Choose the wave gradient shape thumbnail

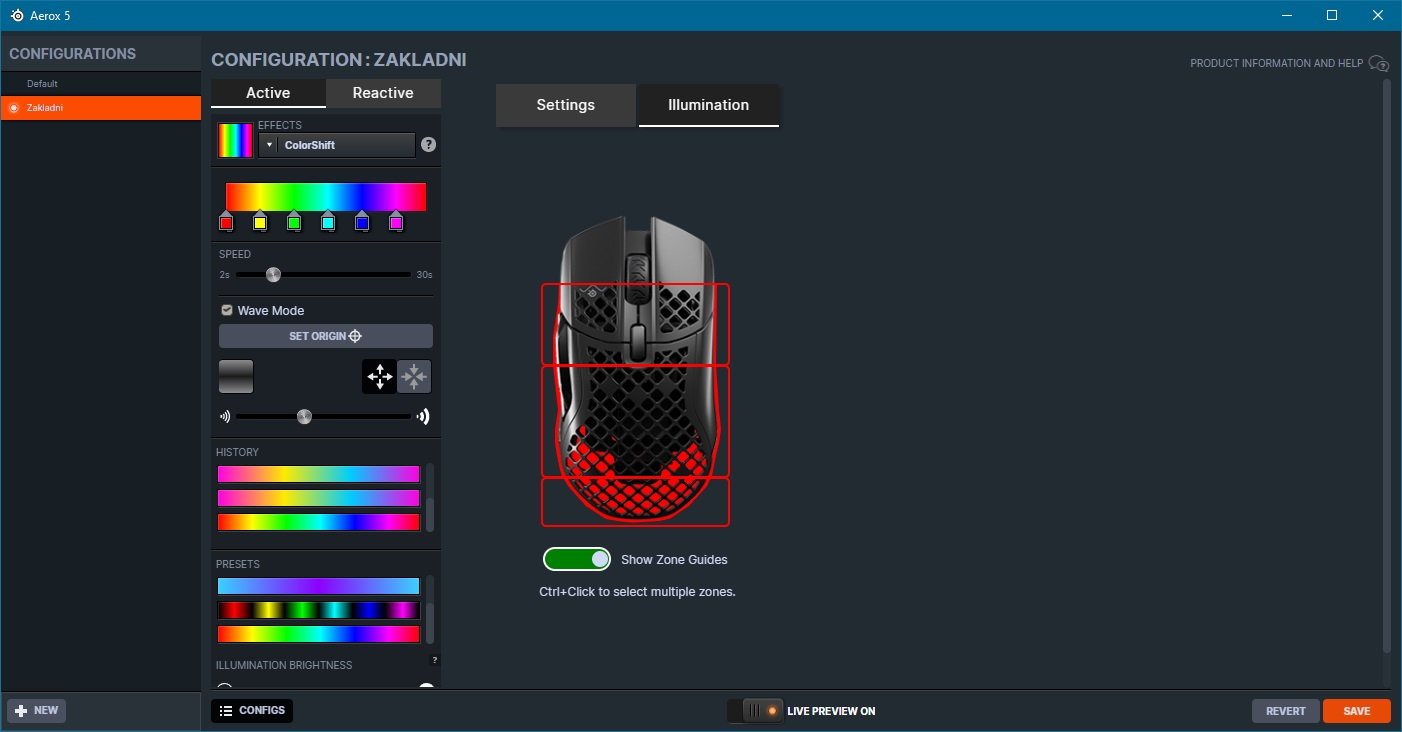click(x=236, y=377)
